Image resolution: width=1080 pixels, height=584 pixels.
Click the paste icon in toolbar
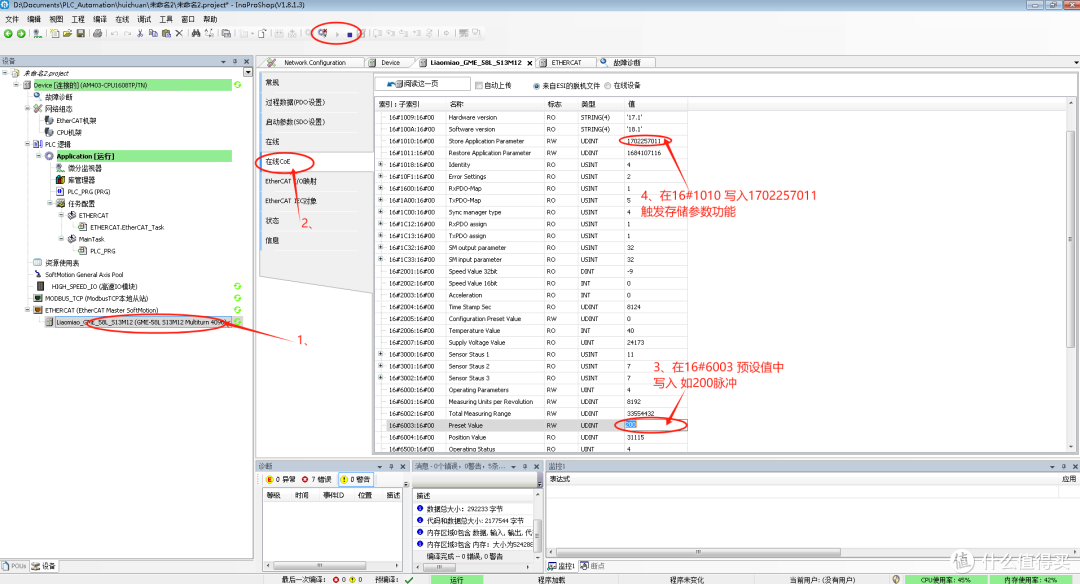click(166, 33)
